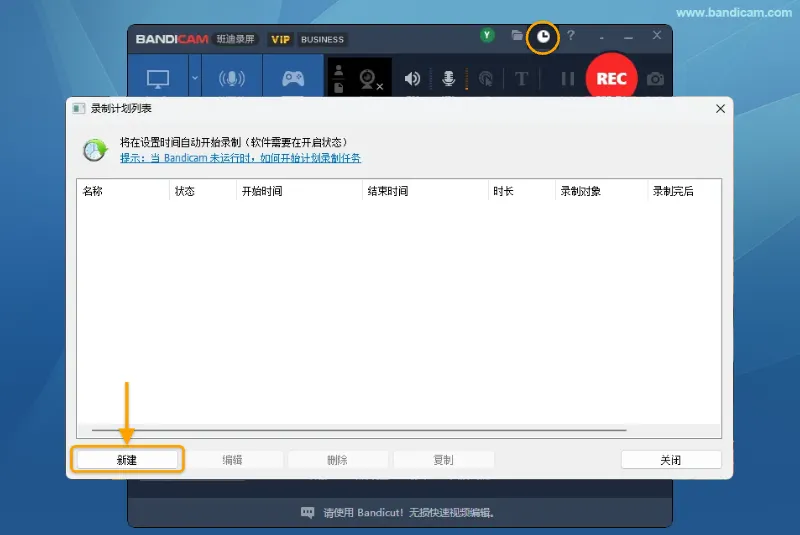This screenshot has height=535, width=800.
Task: Sort by the 状态 column header
Action: [203, 191]
